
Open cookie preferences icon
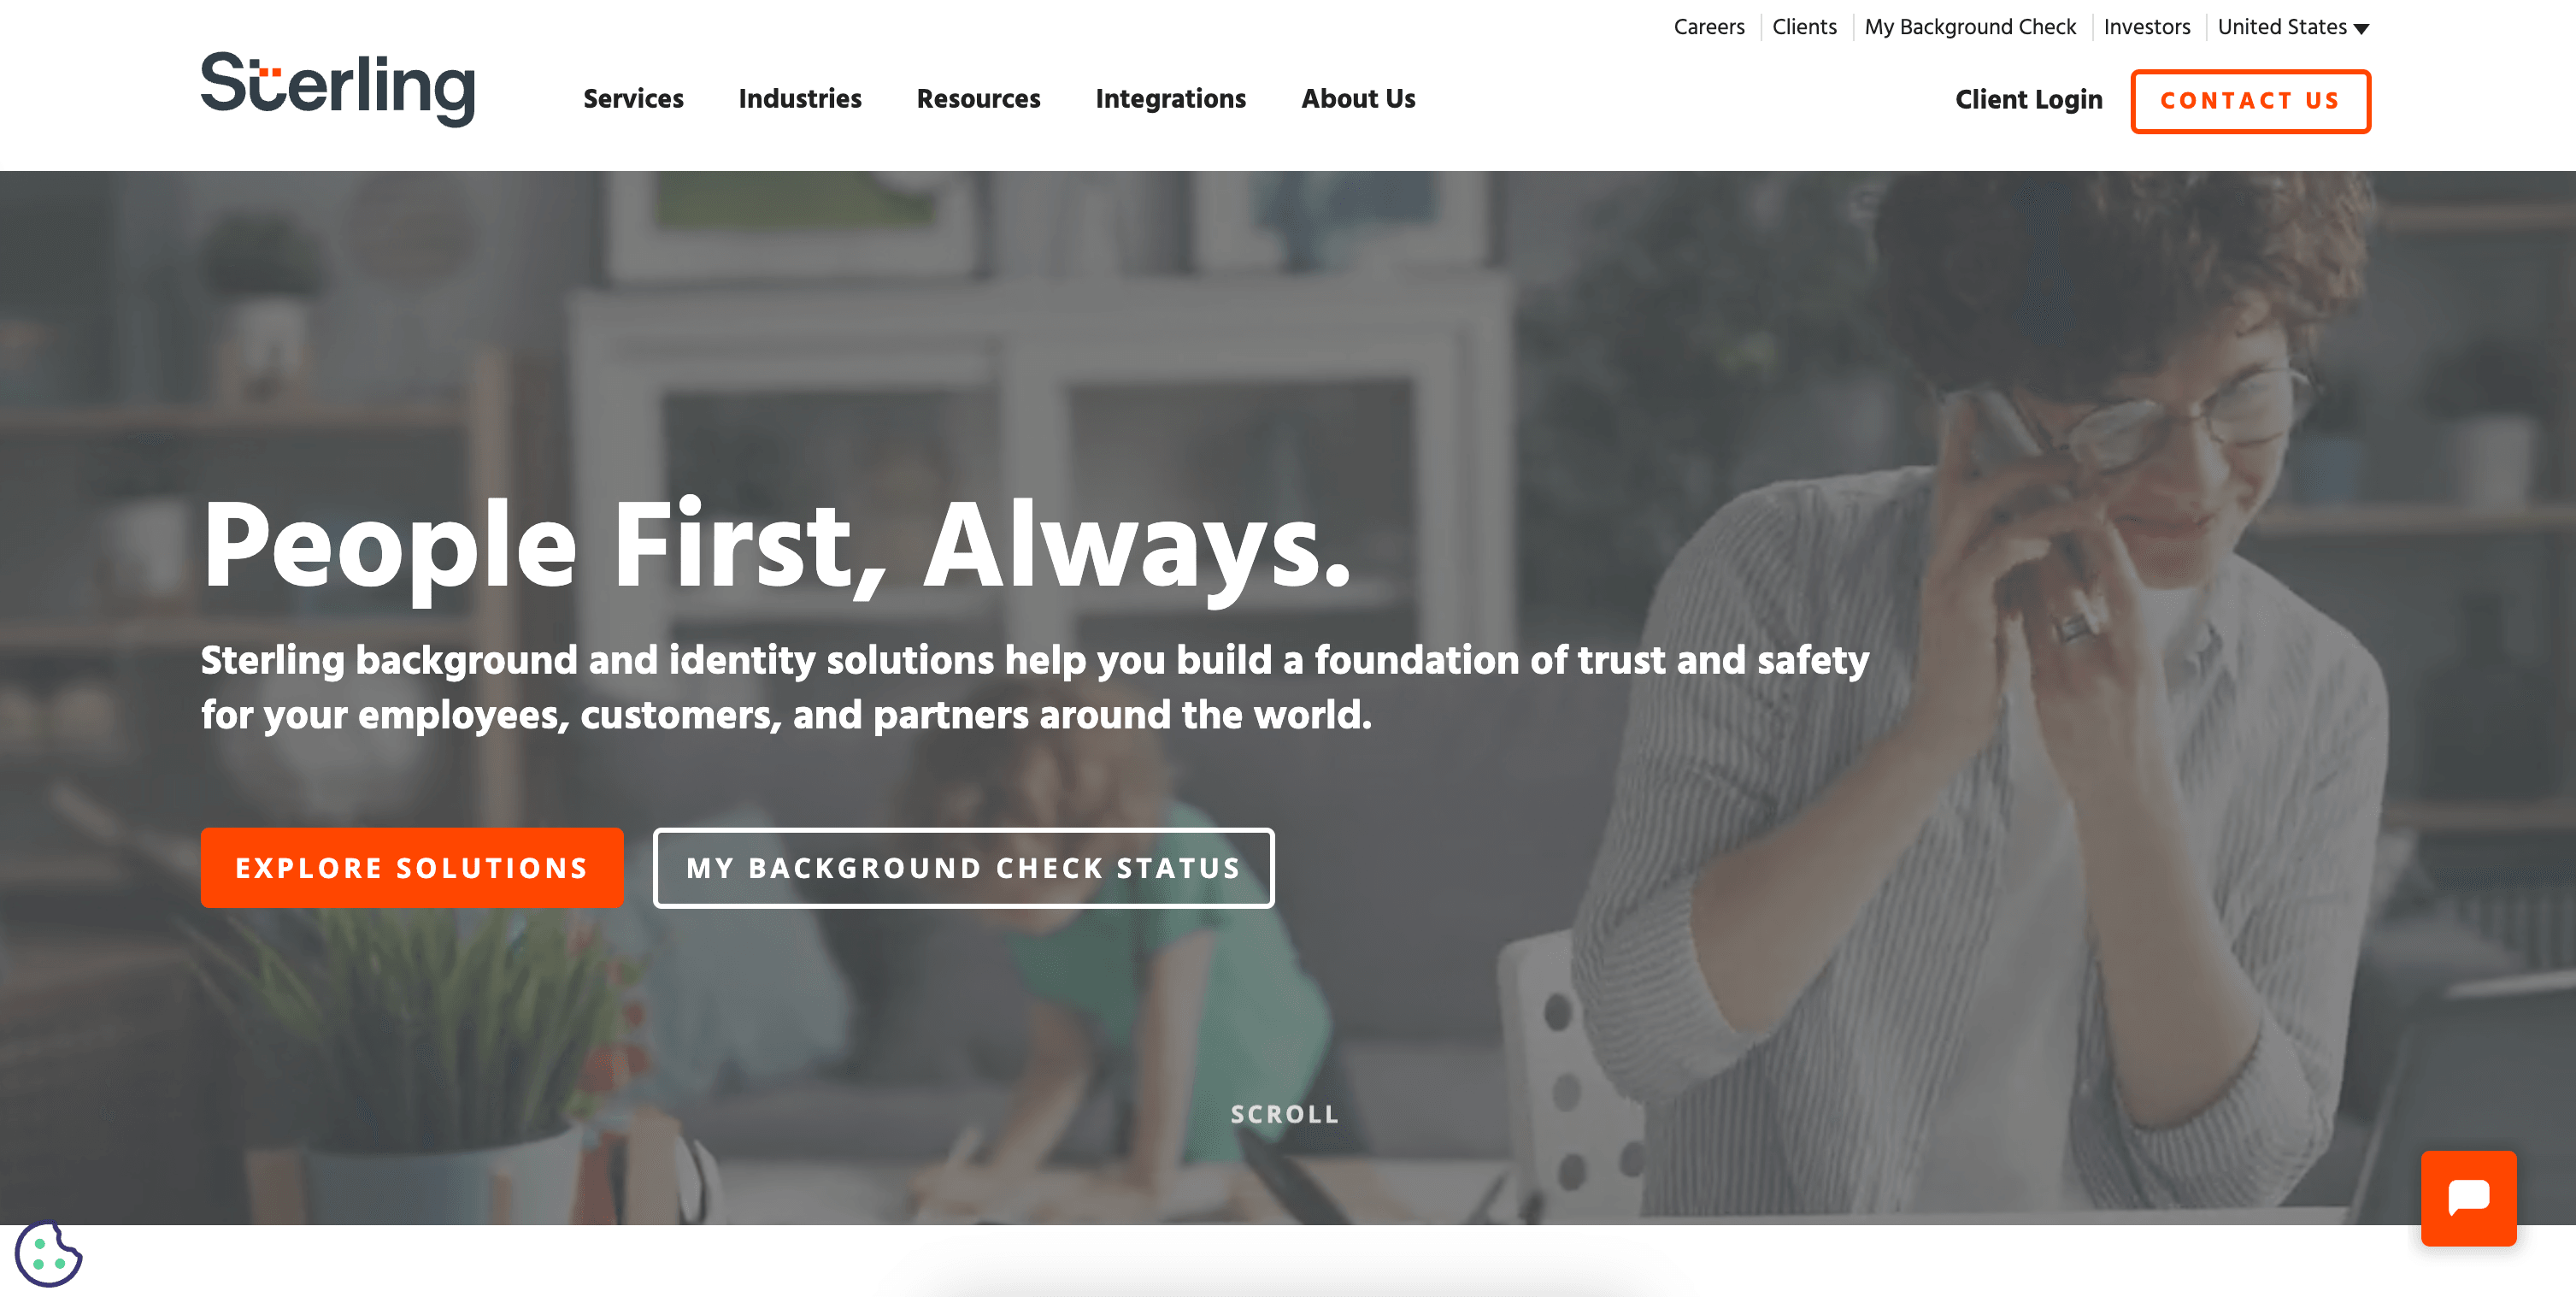click(48, 1254)
